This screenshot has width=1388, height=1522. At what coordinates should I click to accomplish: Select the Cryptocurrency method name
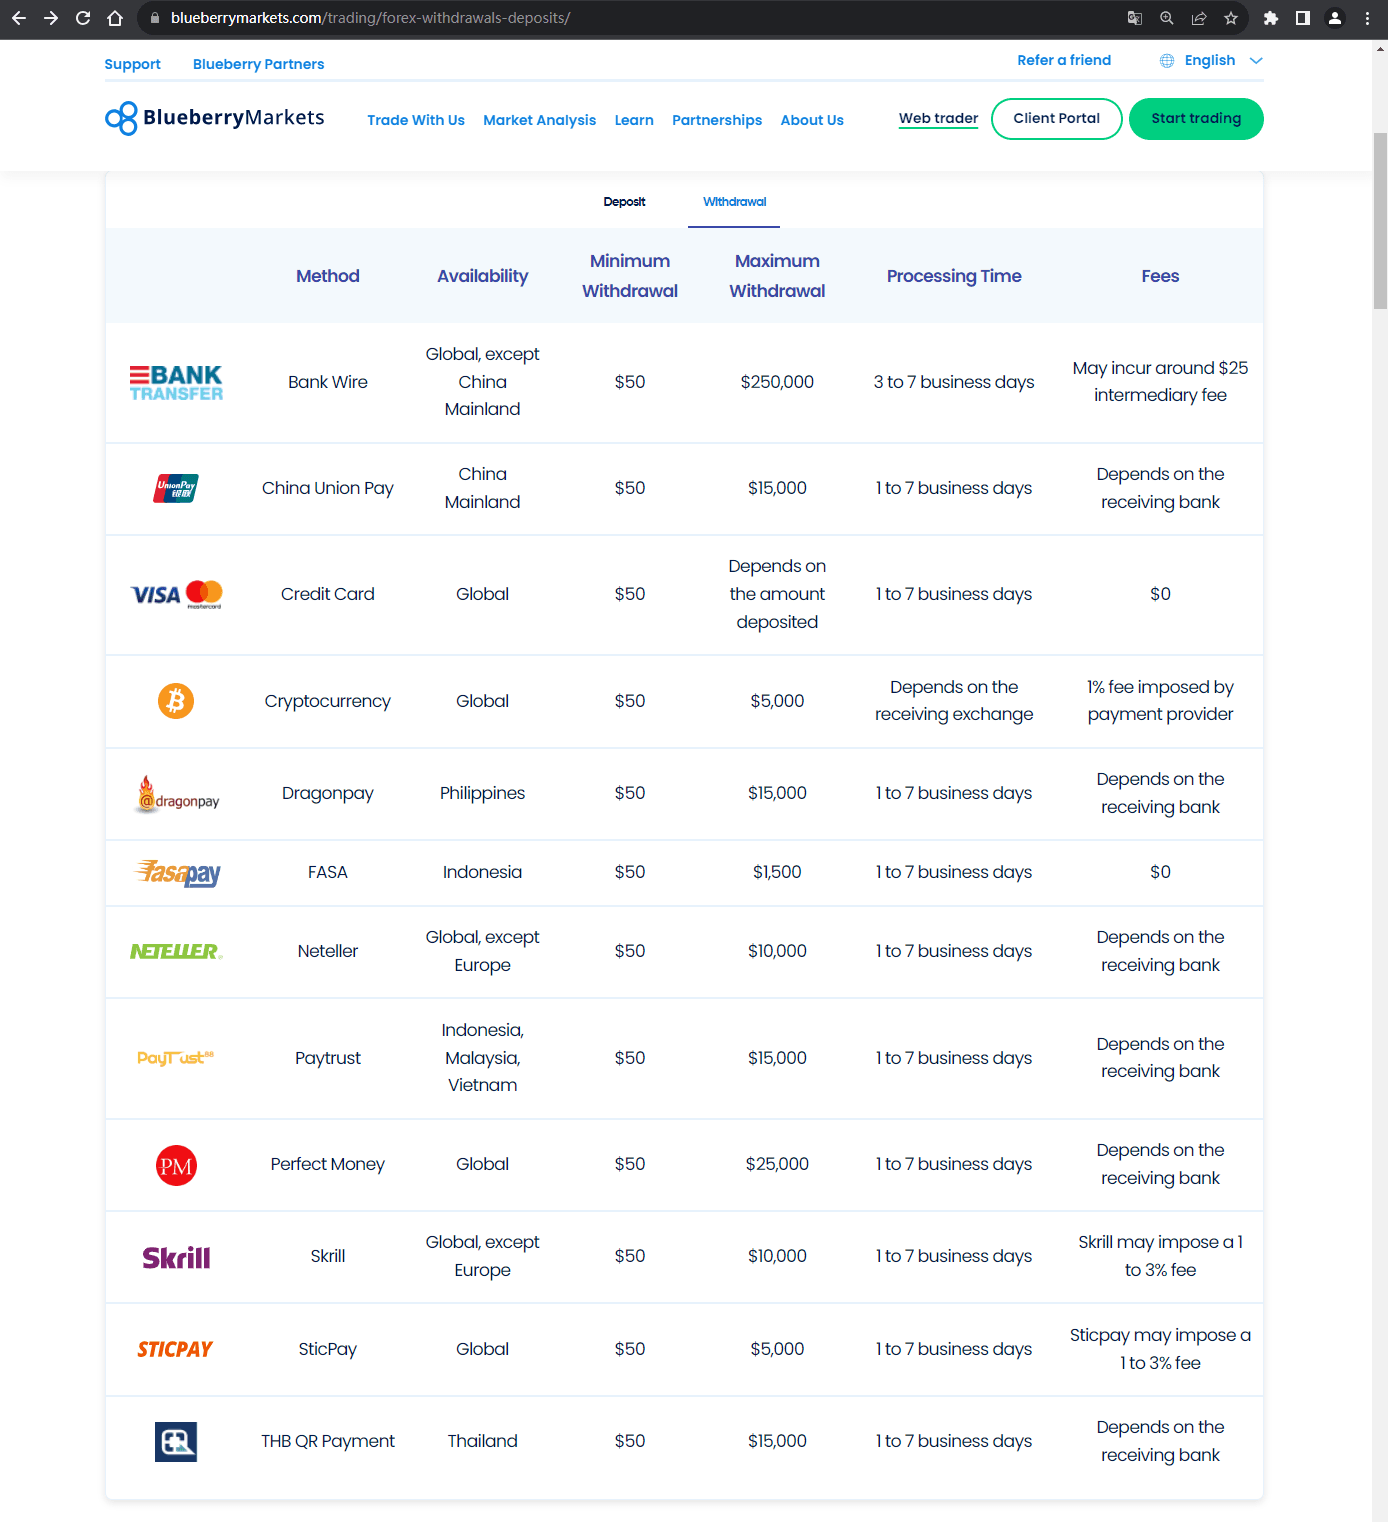(x=327, y=701)
